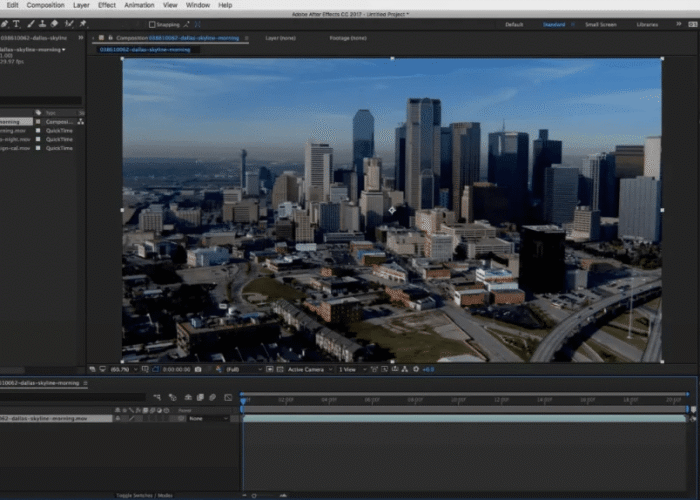Open the dallas-skyline-morning dropdown in the Project panel
This screenshot has width=700, height=500.
64,50
